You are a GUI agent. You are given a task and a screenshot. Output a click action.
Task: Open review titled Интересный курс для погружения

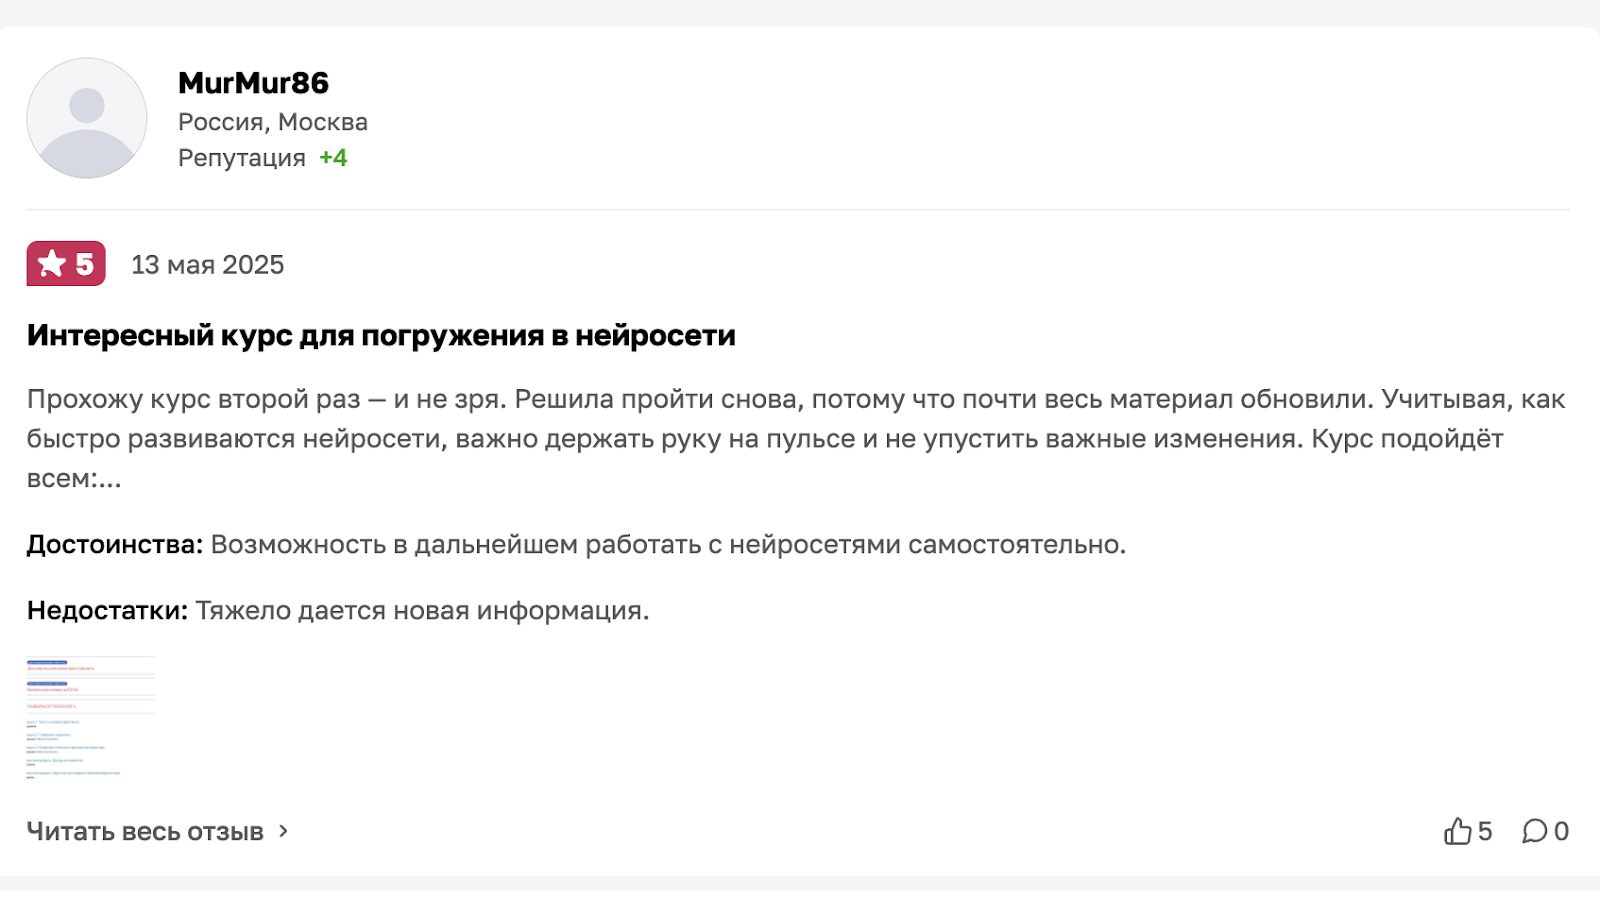point(381,335)
